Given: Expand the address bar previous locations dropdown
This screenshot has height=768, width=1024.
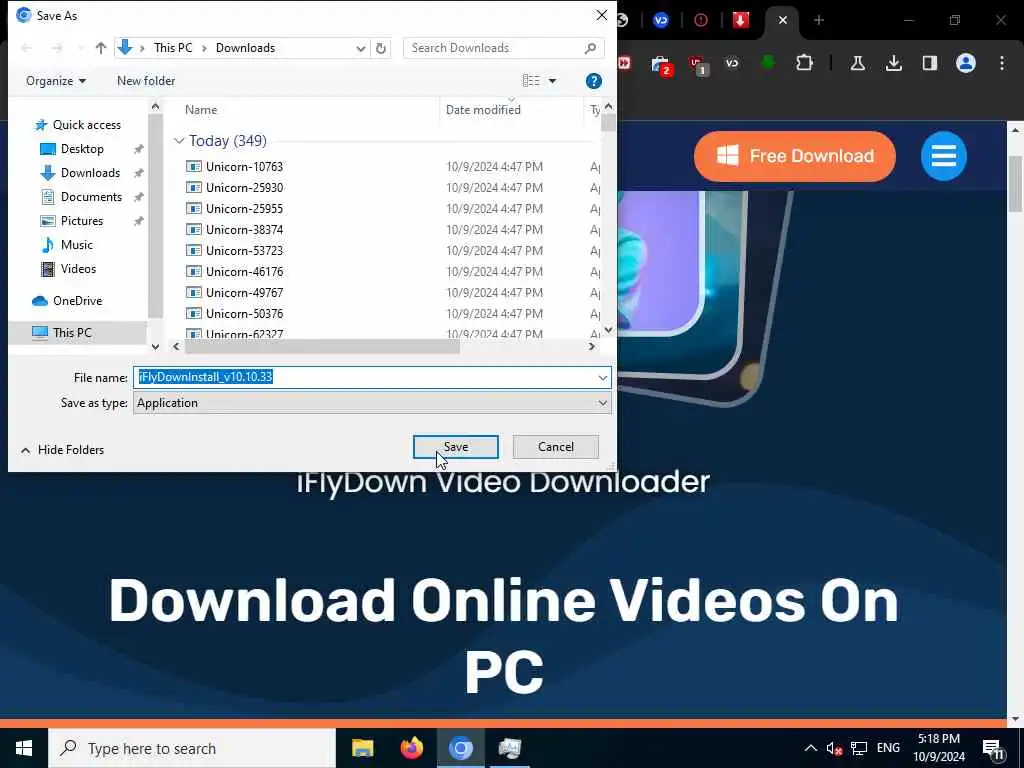Looking at the screenshot, I should (x=360, y=48).
